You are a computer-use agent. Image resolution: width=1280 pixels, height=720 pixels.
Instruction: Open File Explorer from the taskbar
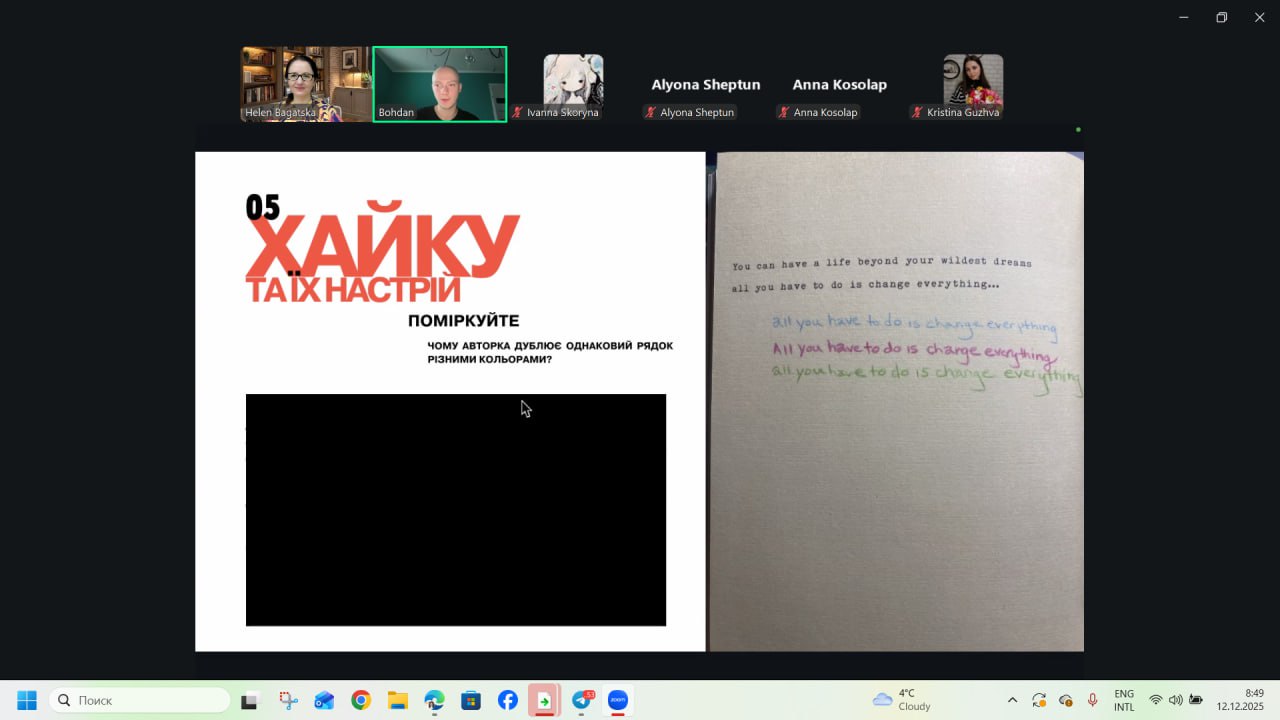click(398, 700)
